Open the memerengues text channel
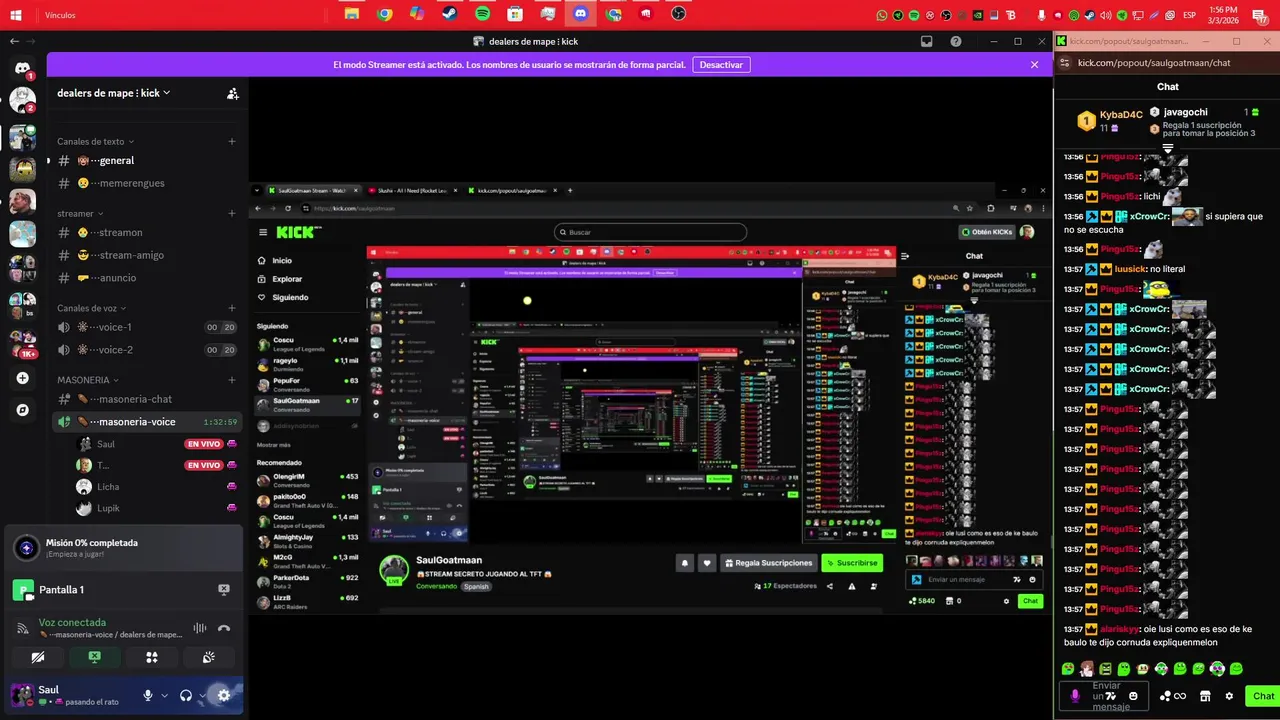Viewport: 1280px width, 720px height. (147, 183)
